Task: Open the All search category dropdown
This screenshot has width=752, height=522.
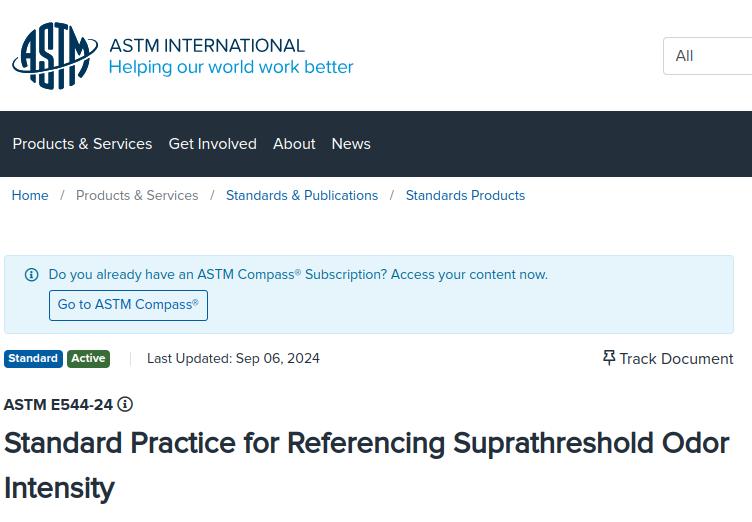Action: click(x=707, y=56)
